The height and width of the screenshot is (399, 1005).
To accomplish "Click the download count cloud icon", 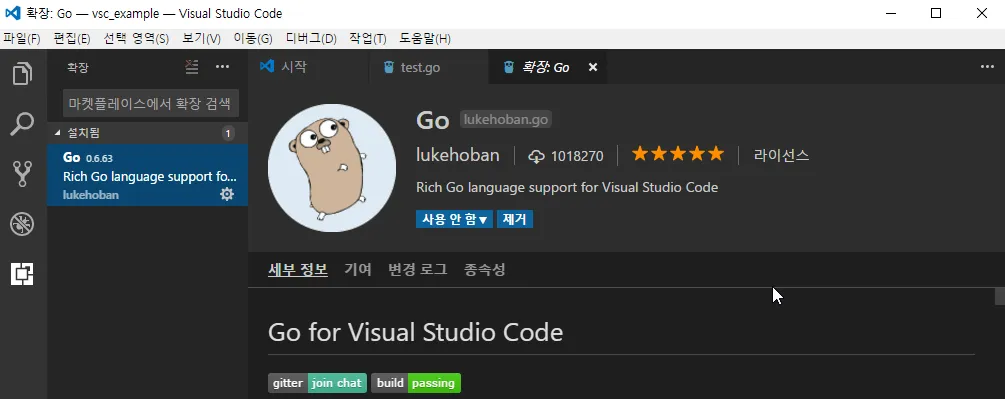I will point(536,156).
